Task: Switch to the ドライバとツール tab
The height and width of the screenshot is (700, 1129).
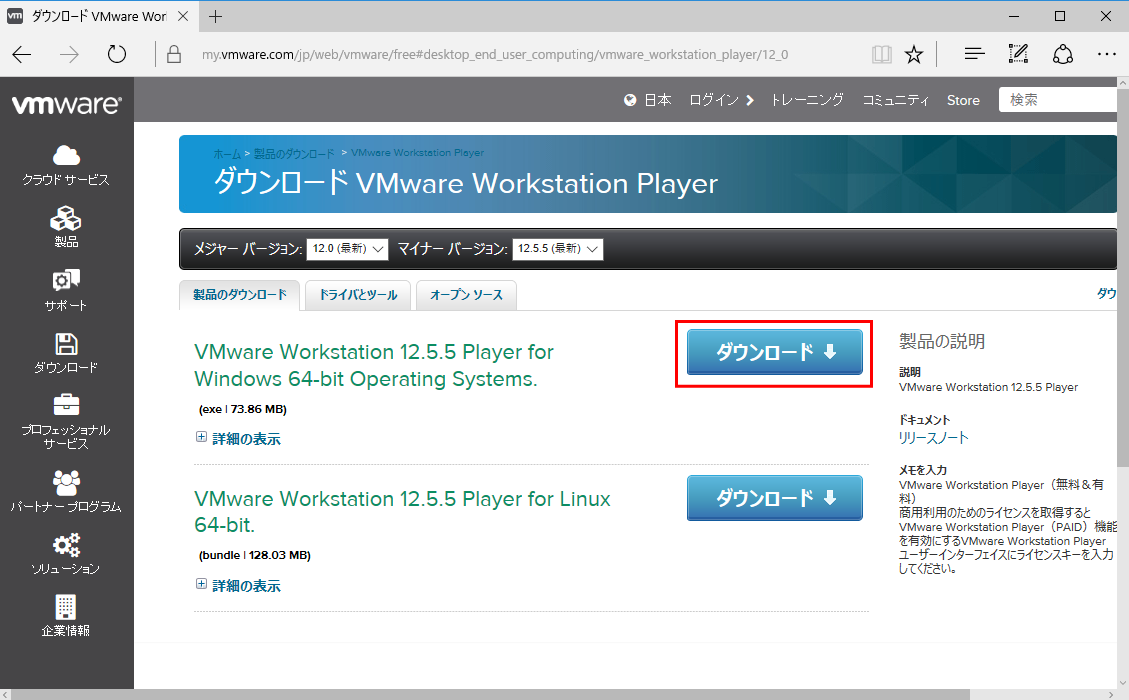Action: 358,295
